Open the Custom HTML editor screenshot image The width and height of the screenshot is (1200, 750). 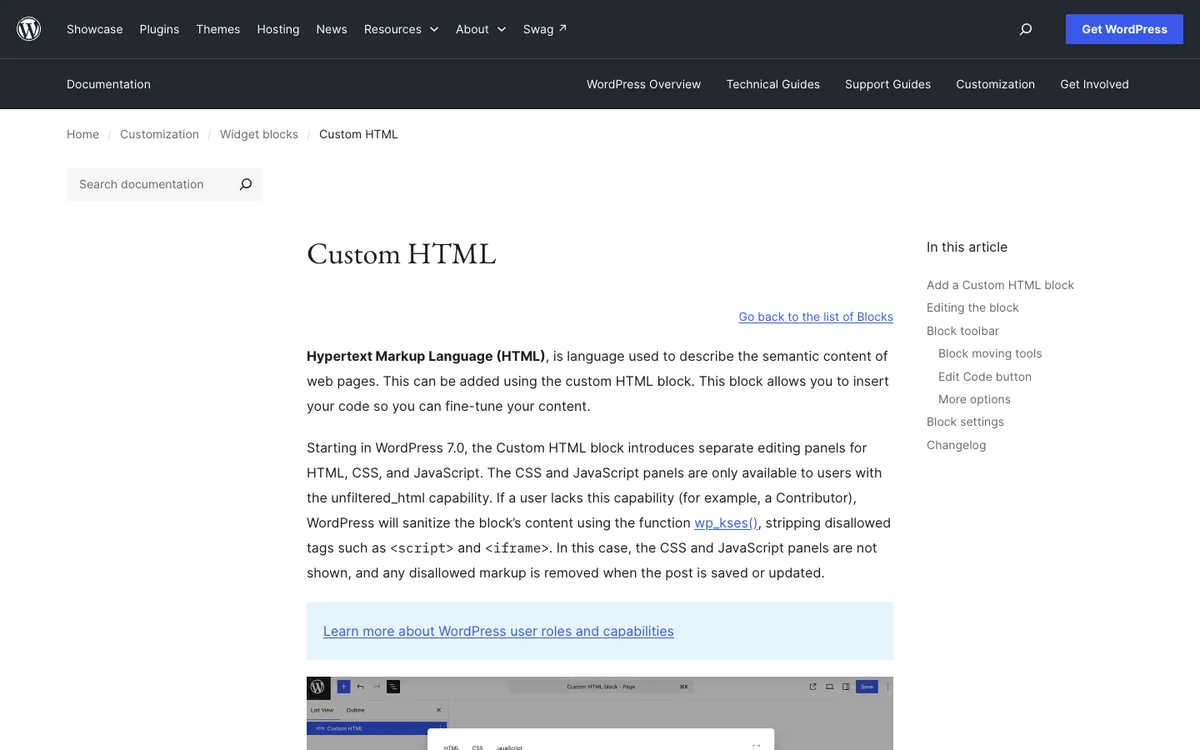pyautogui.click(x=600, y=713)
